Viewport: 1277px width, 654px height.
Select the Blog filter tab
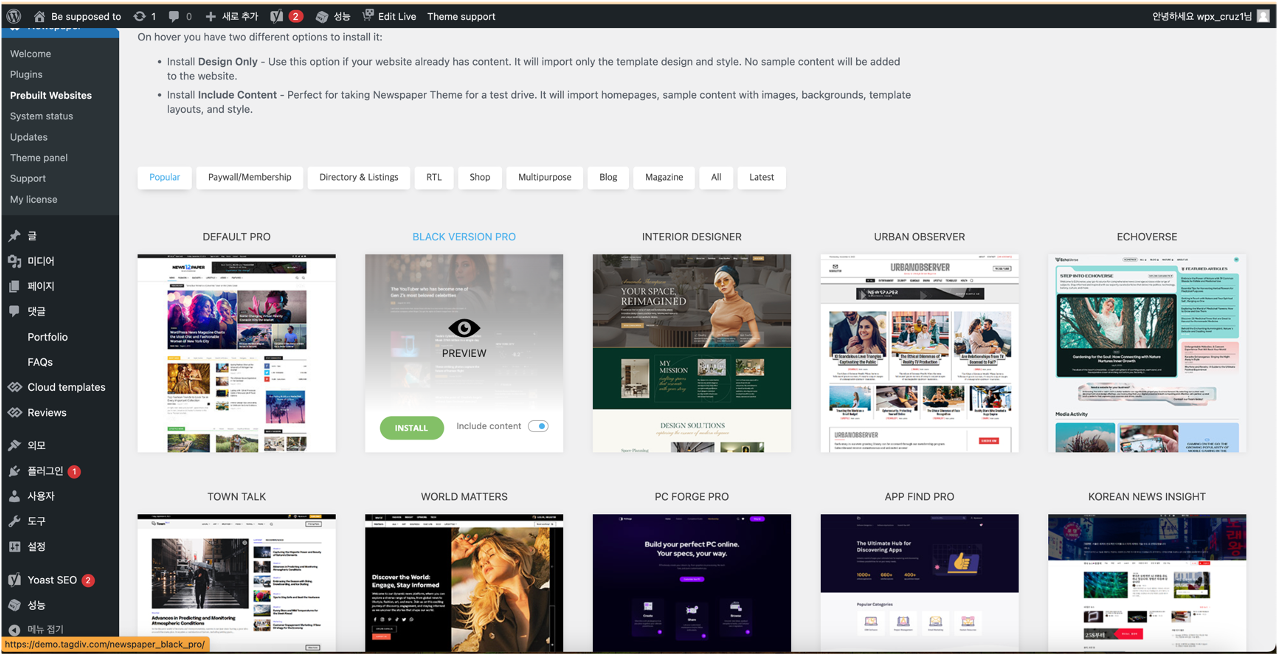tap(608, 177)
